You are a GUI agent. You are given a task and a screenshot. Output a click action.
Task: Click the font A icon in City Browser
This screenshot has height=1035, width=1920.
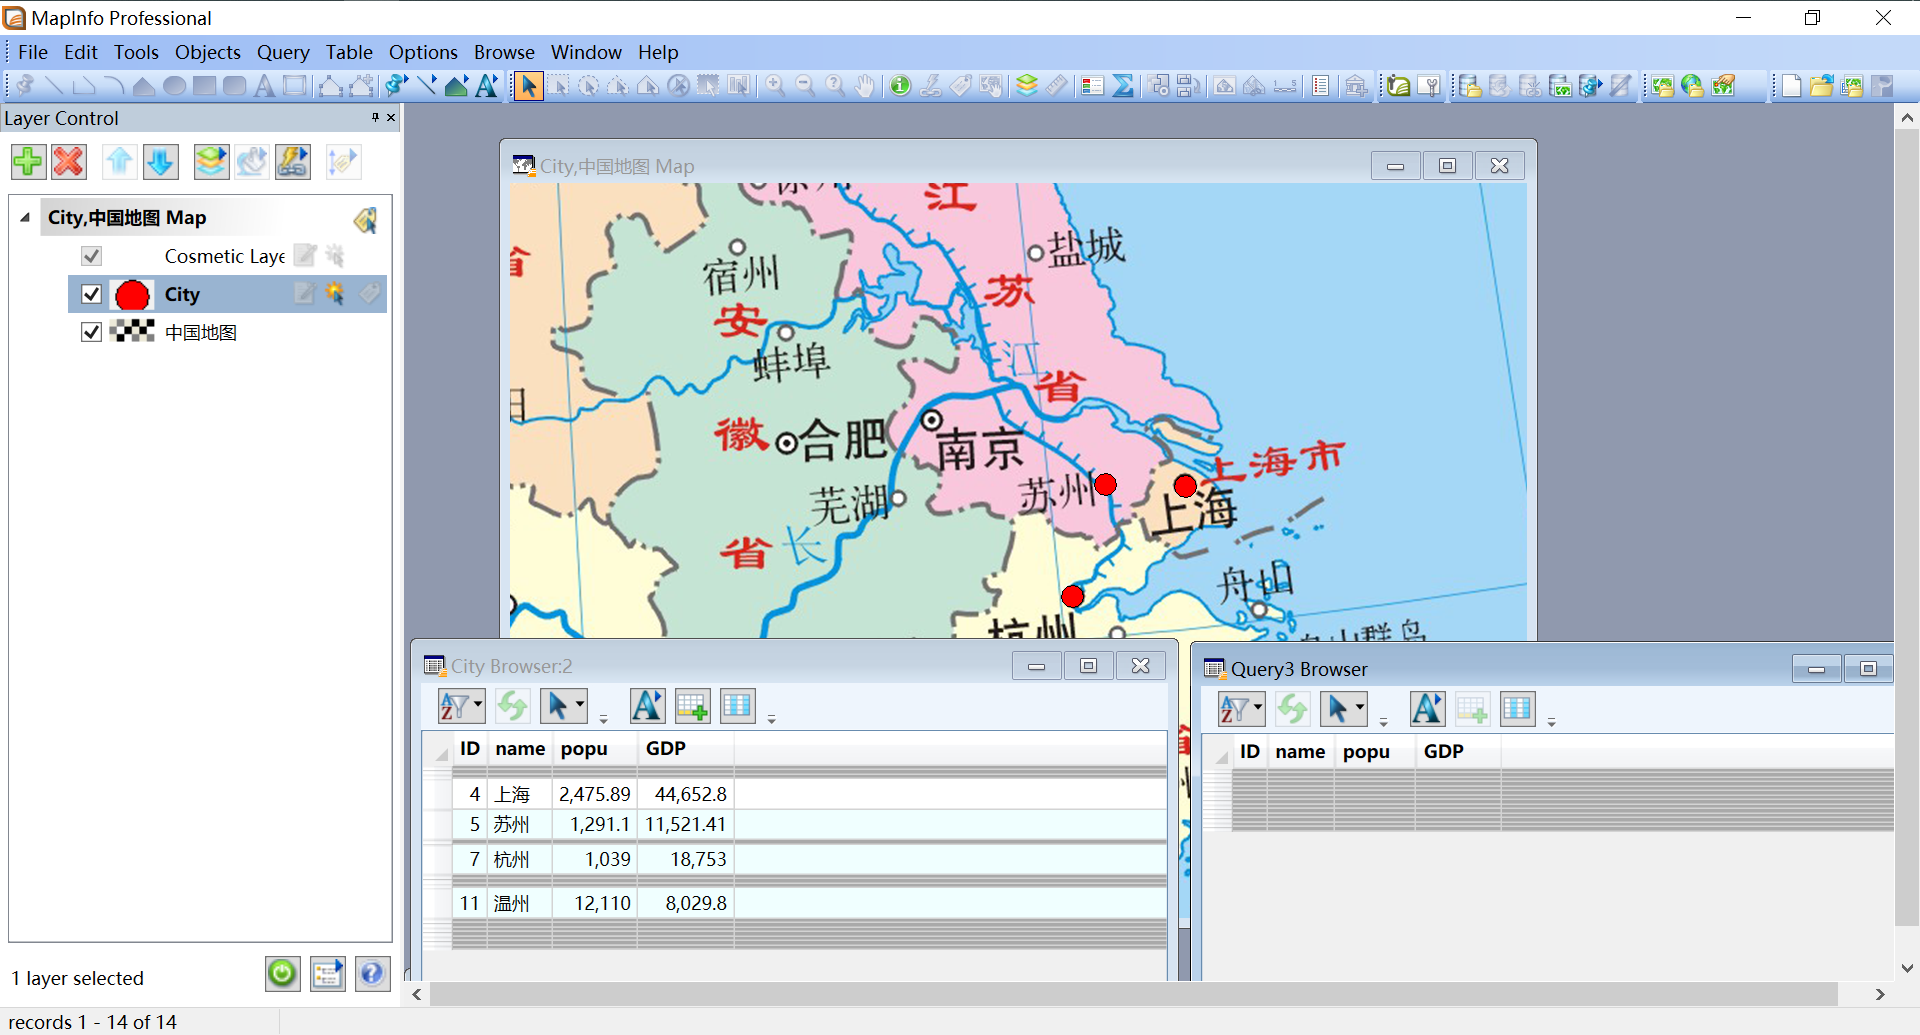coord(647,706)
